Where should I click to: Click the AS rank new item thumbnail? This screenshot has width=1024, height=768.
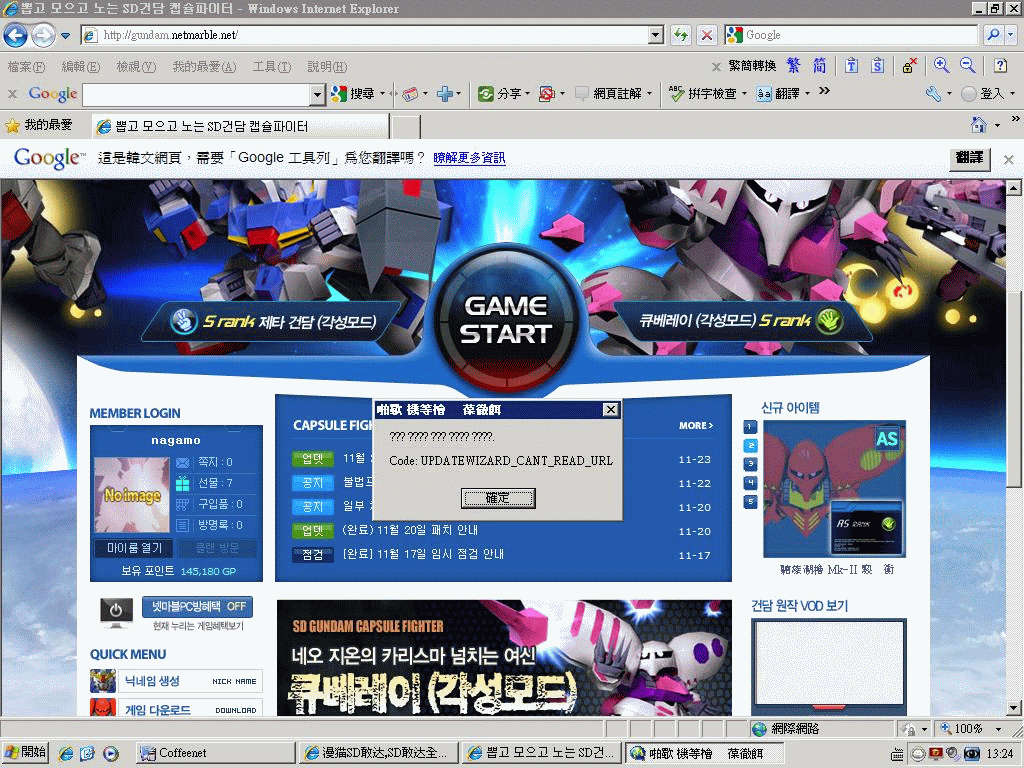[835, 490]
